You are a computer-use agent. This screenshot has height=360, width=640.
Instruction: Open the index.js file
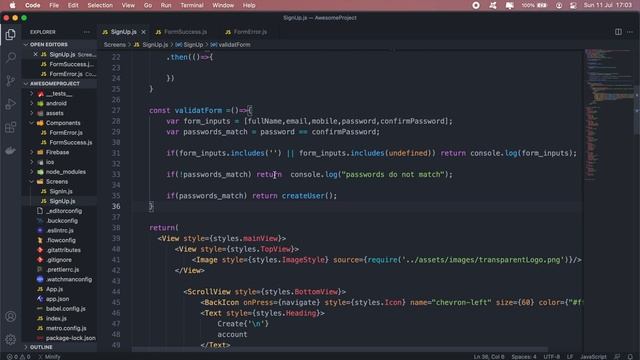click(56, 318)
